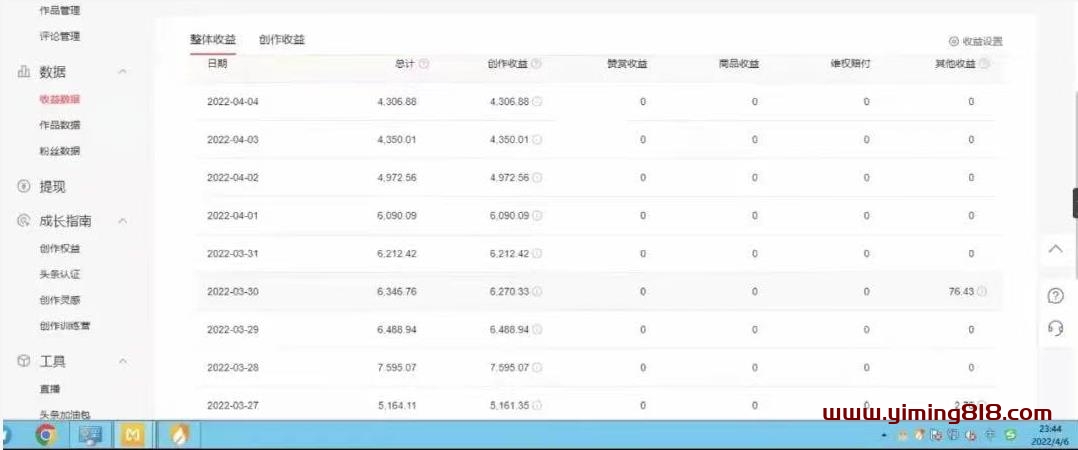Open 创作权益 in the sidebar
The width and height of the screenshot is (1078, 450).
click(x=60, y=249)
